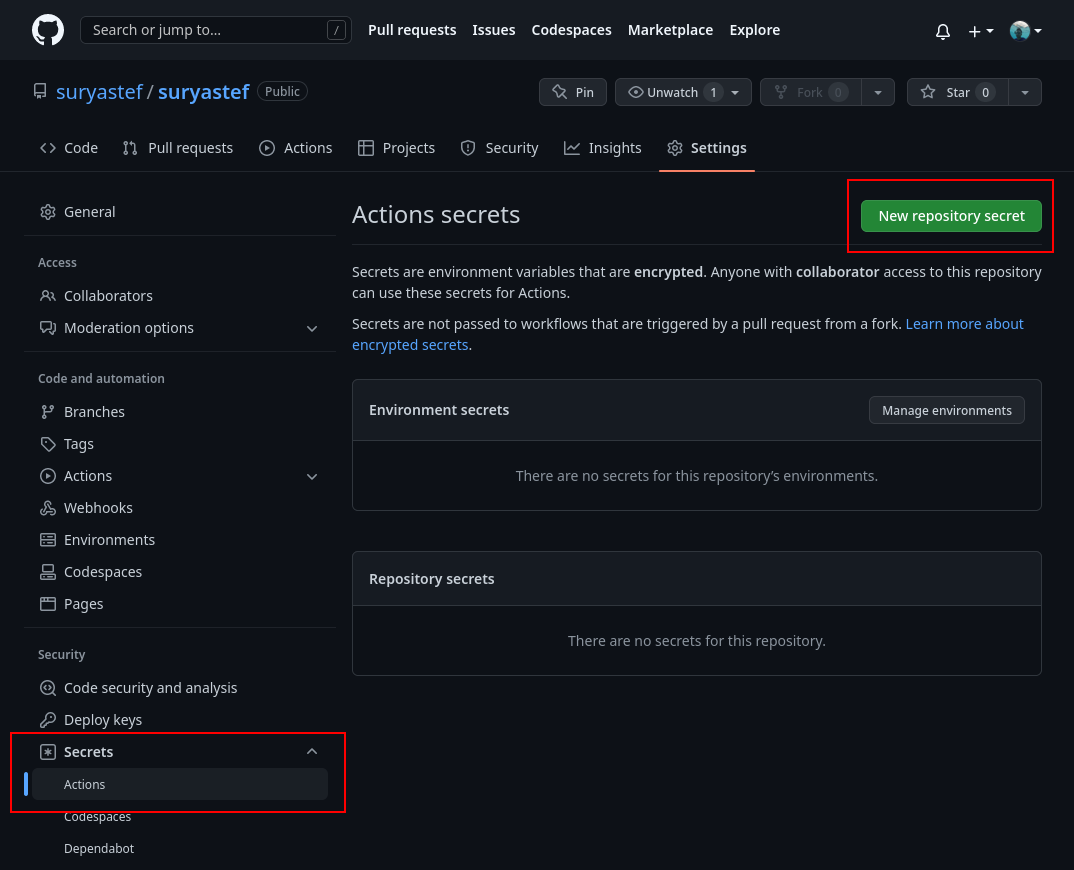Open the user avatar menu

tap(1025, 31)
